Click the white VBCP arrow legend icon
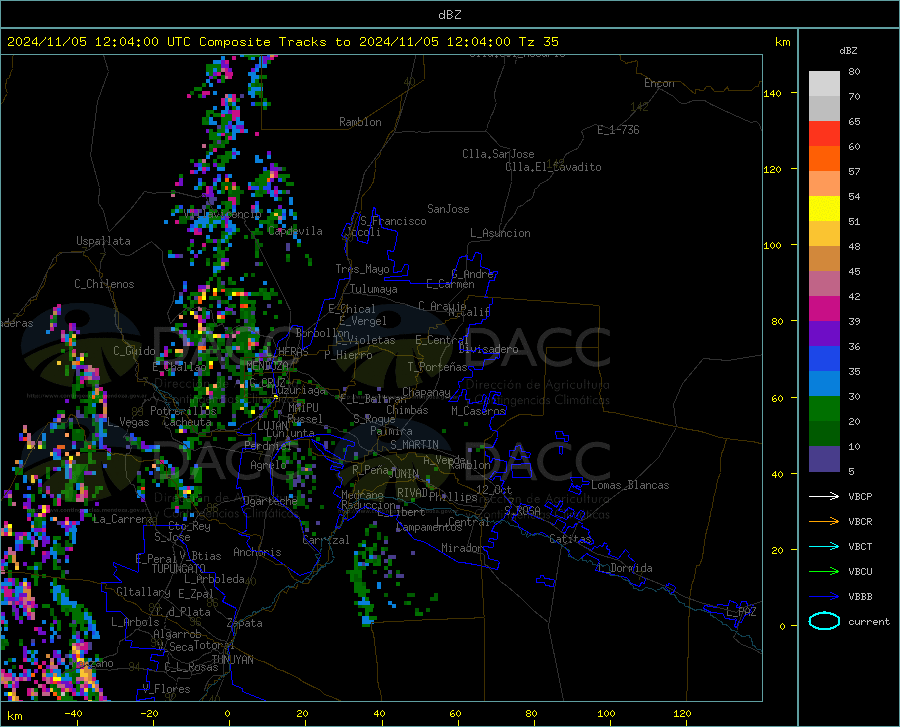Viewport: 900px width, 727px height. 824,496
